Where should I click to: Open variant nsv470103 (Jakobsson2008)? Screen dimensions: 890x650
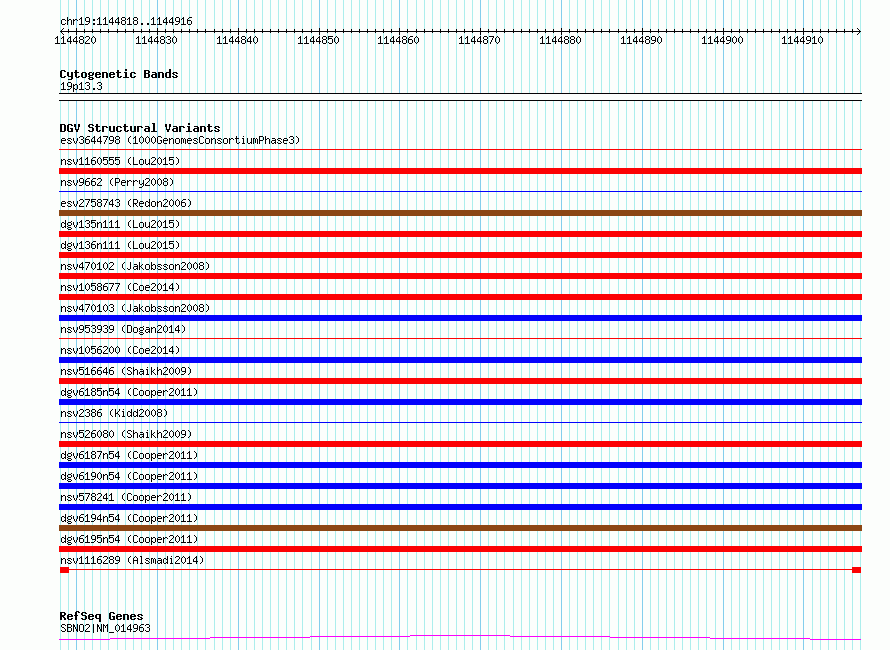[135, 308]
